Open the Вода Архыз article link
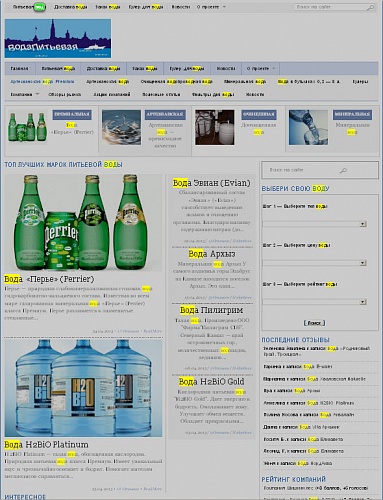Viewport: 383px width, 500px height. [212, 254]
